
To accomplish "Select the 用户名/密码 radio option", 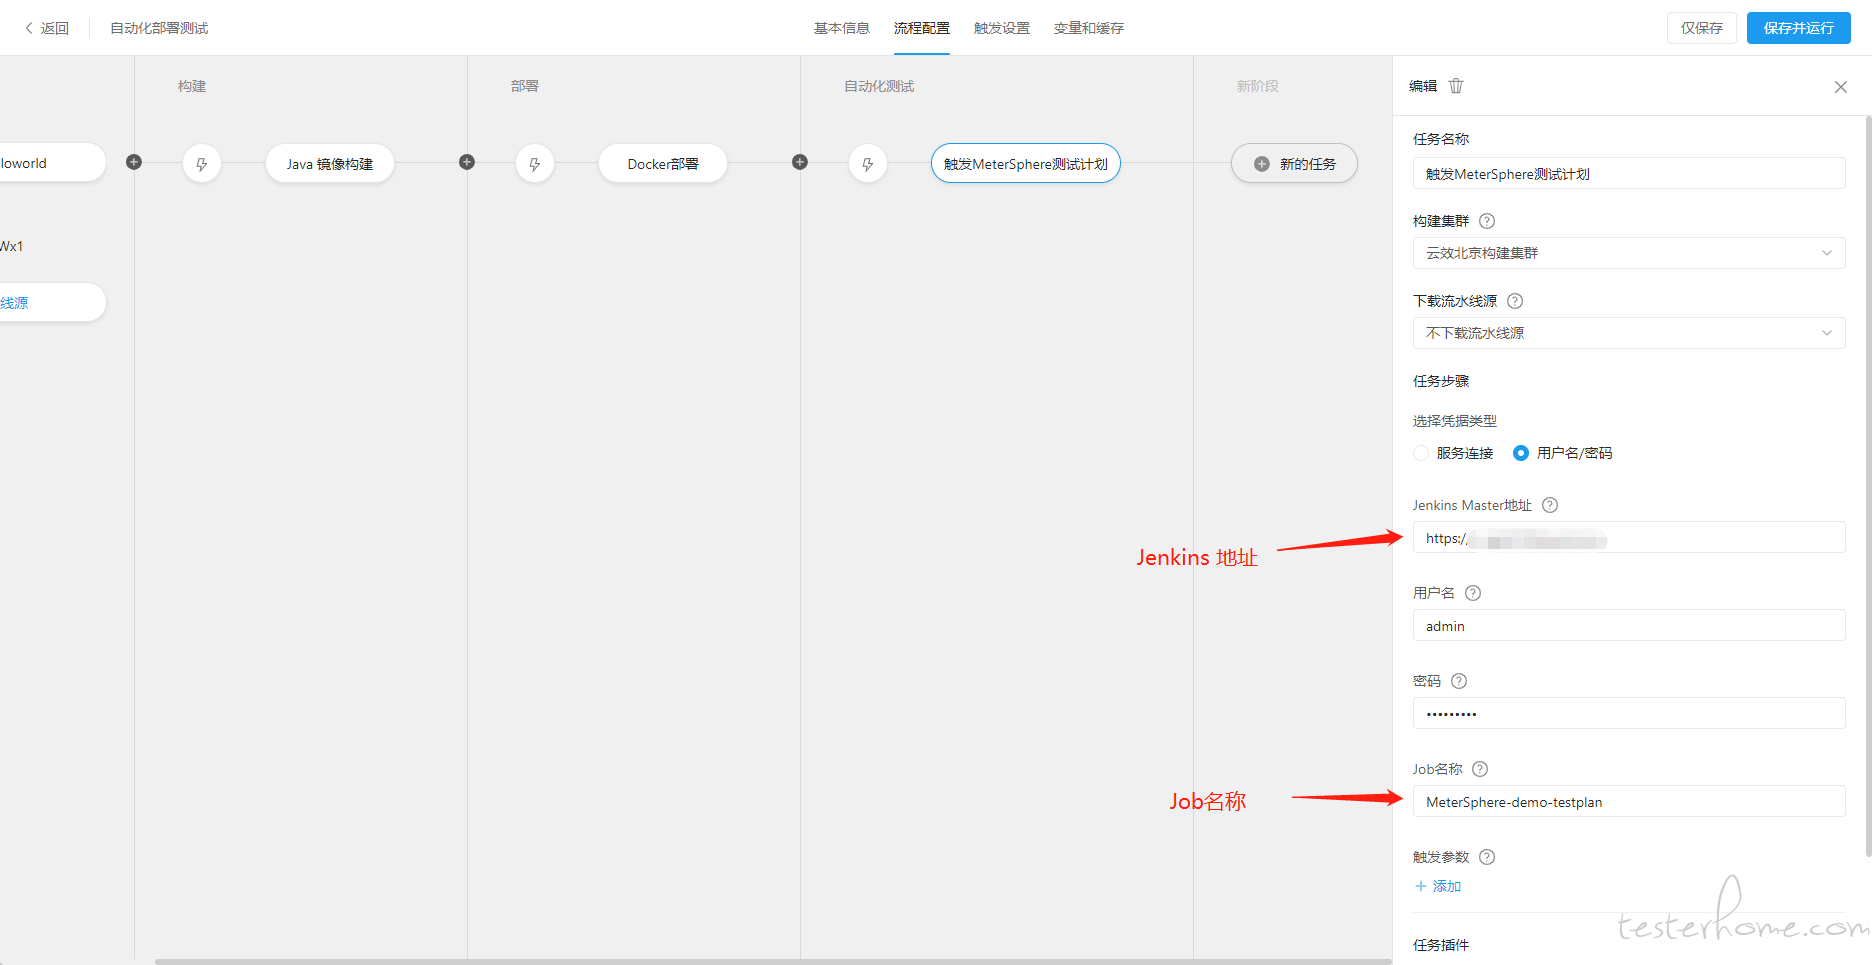I will [x=1521, y=453].
